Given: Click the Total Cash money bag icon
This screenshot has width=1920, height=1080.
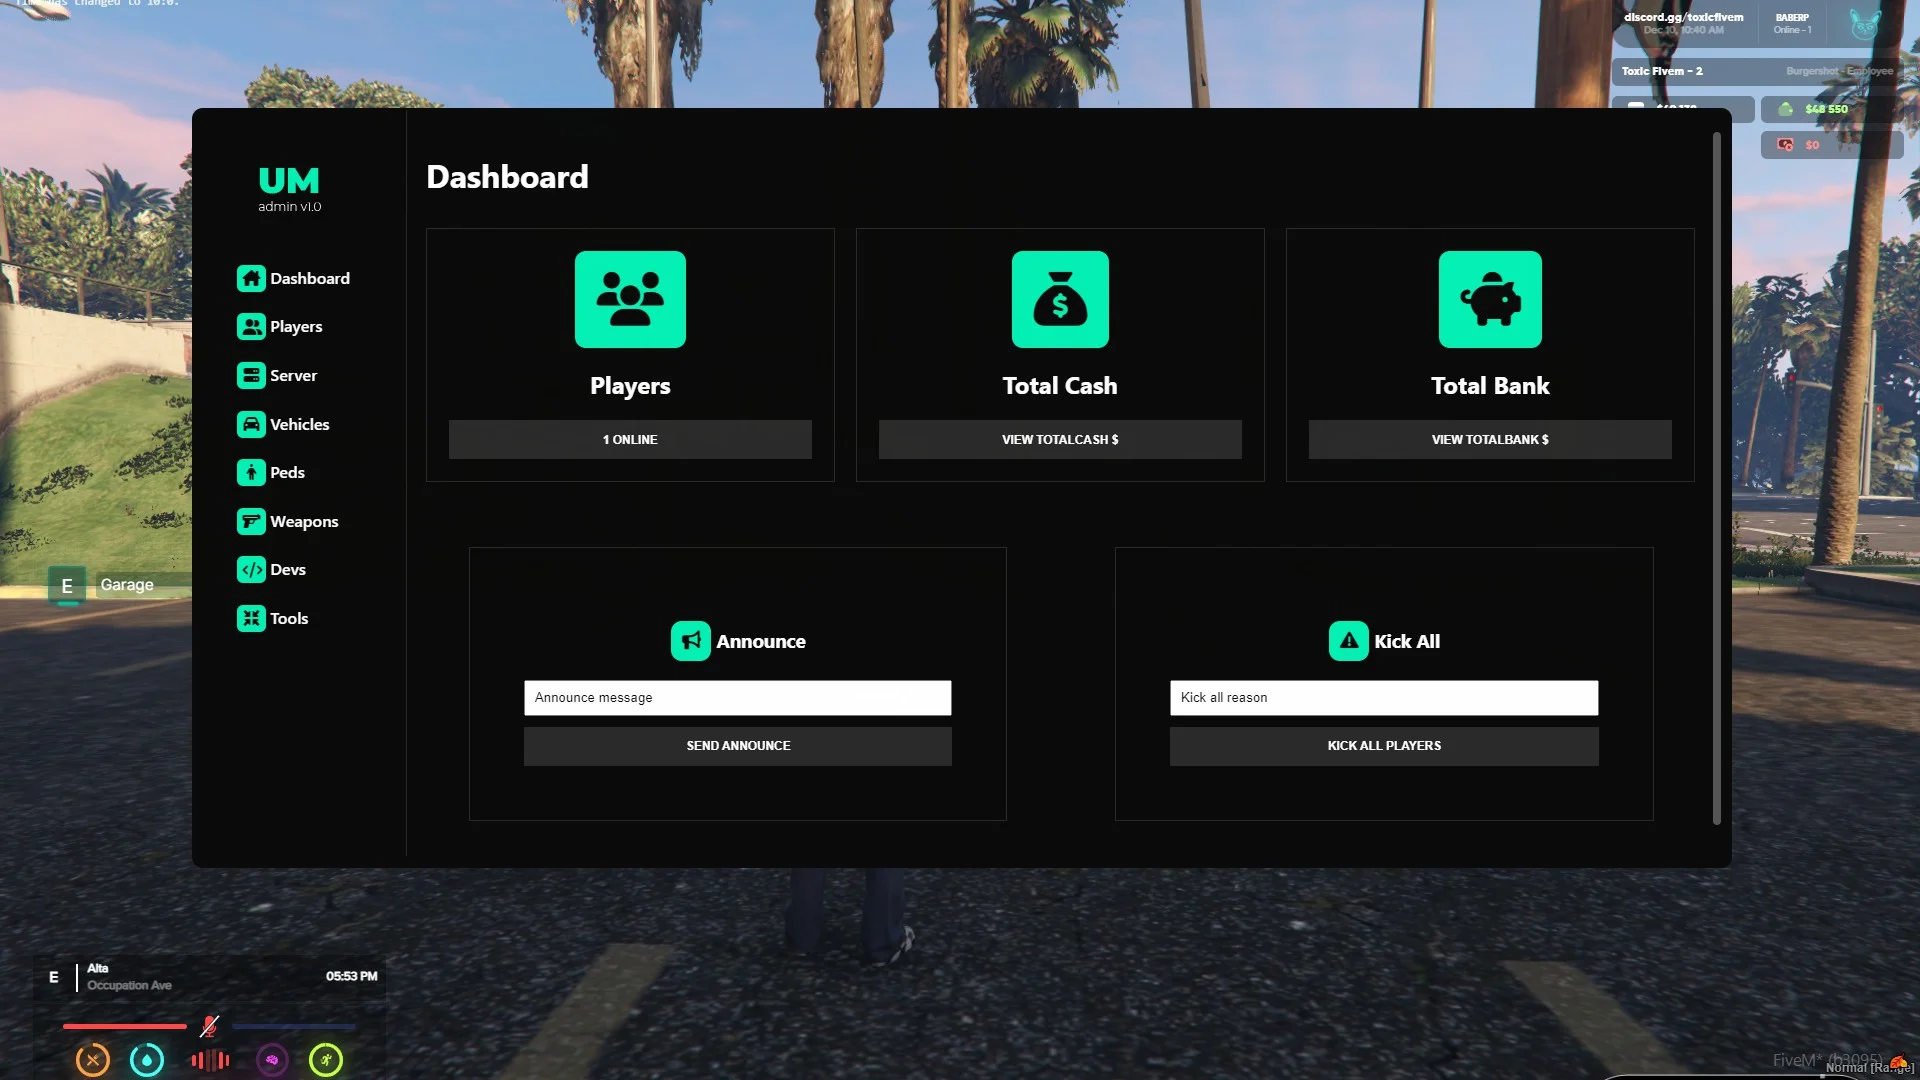Looking at the screenshot, I should click(x=1060, y=300).
